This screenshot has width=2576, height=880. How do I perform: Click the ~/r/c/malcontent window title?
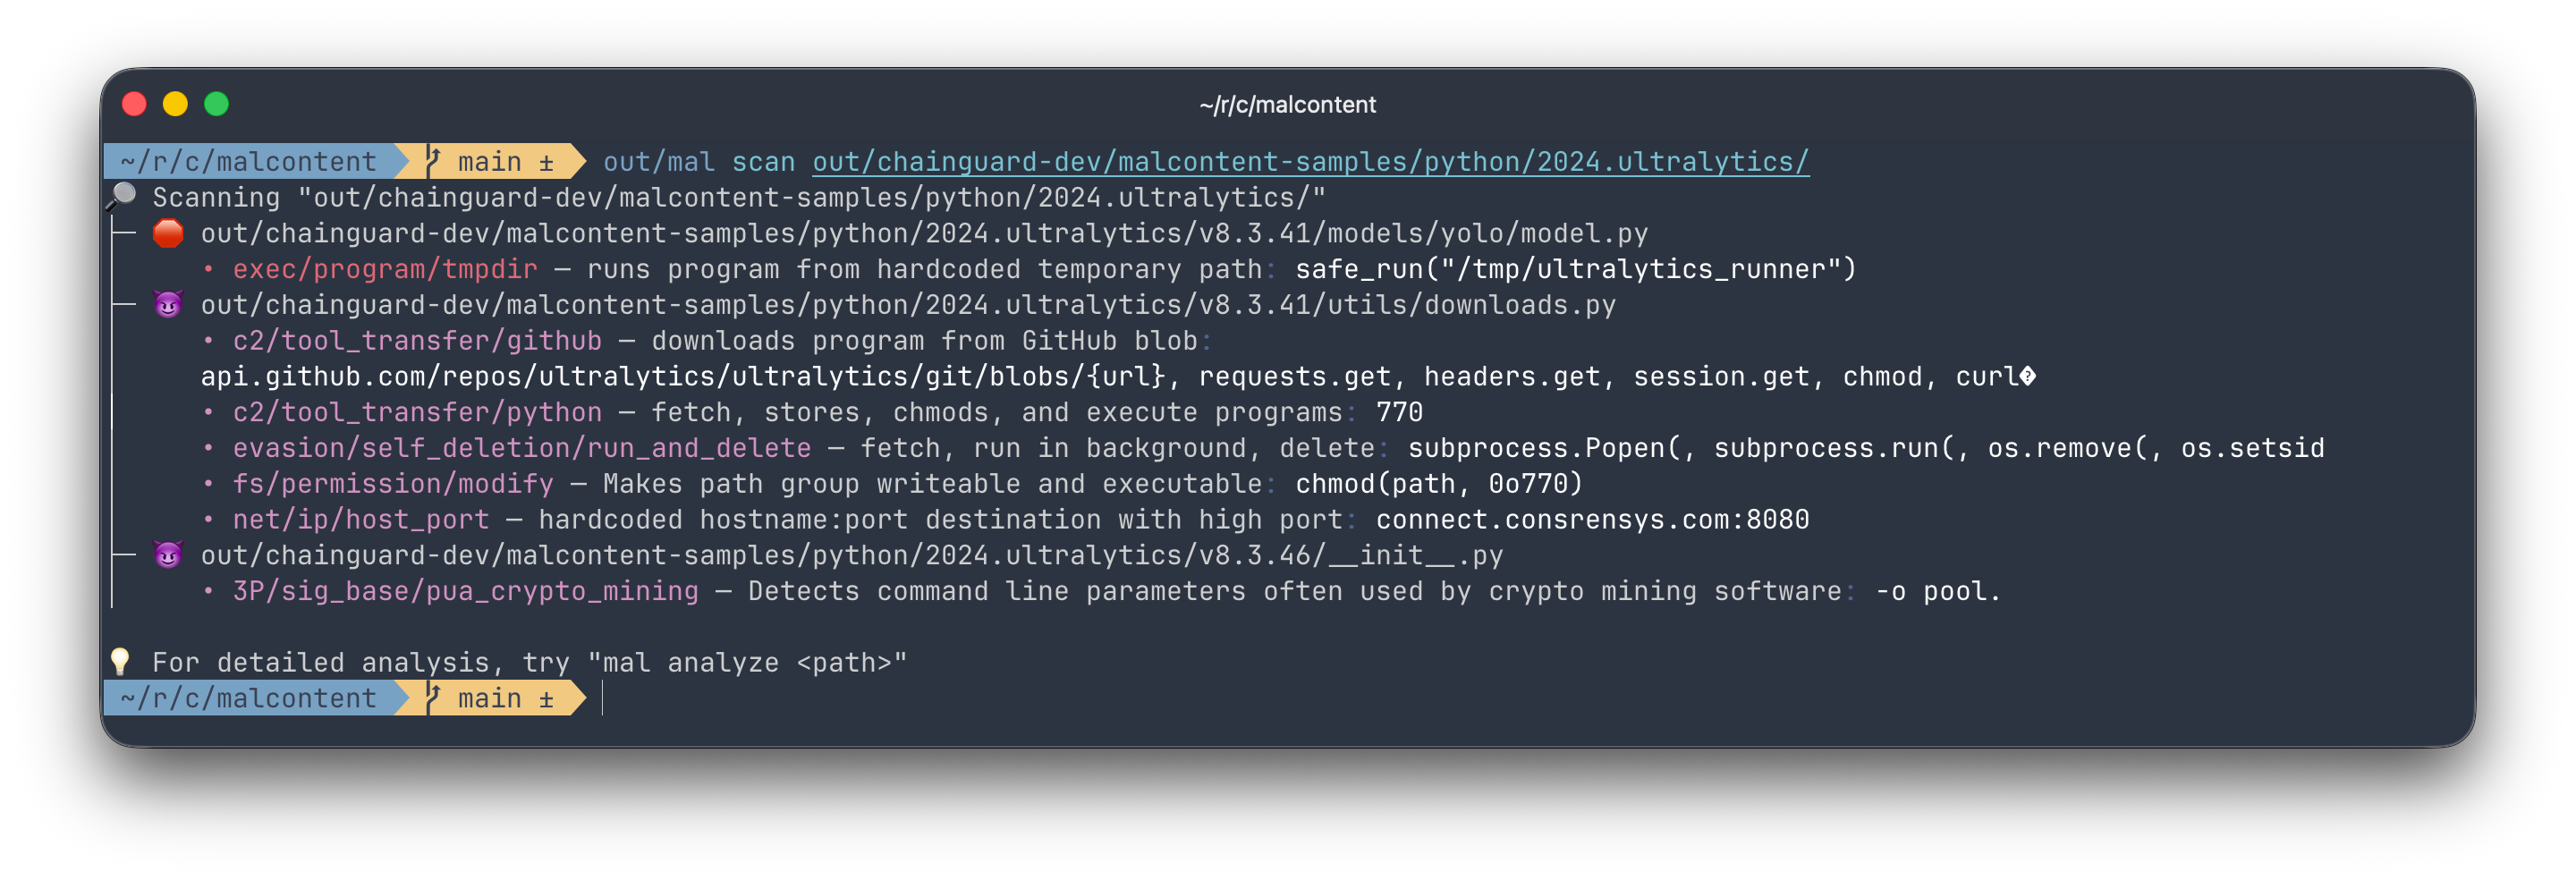click(1287, 103)
